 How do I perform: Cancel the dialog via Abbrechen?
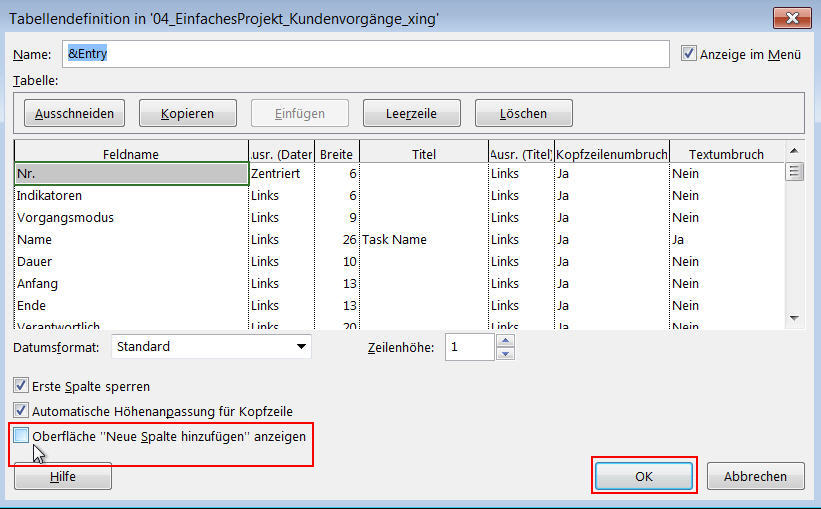click(755, 477)
